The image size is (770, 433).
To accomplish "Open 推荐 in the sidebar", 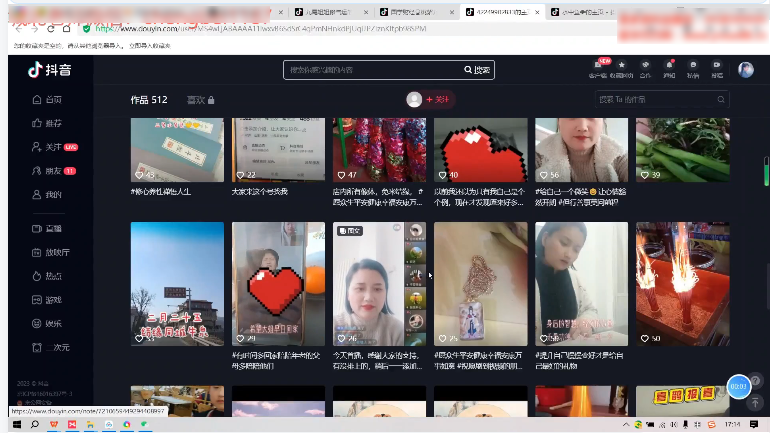I will (47, 123).
